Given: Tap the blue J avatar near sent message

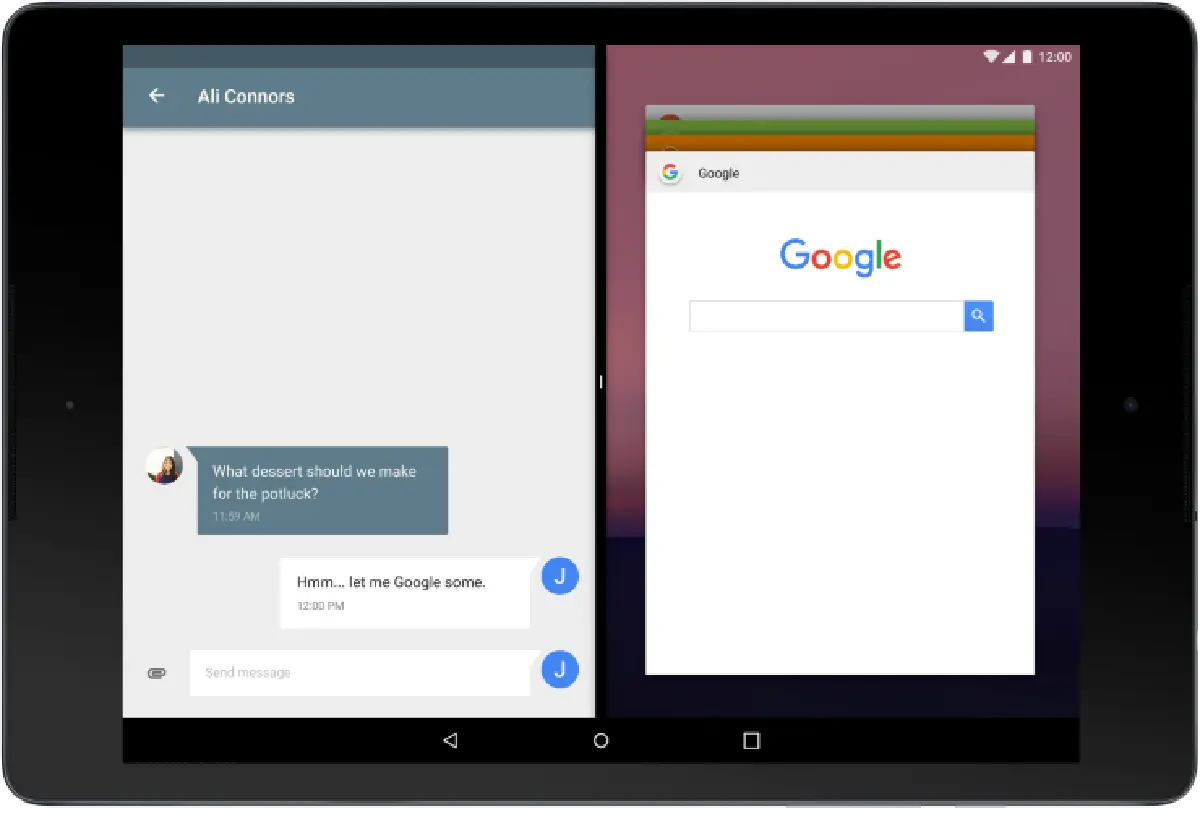Looking at the screenshot, I should (560, 576).
